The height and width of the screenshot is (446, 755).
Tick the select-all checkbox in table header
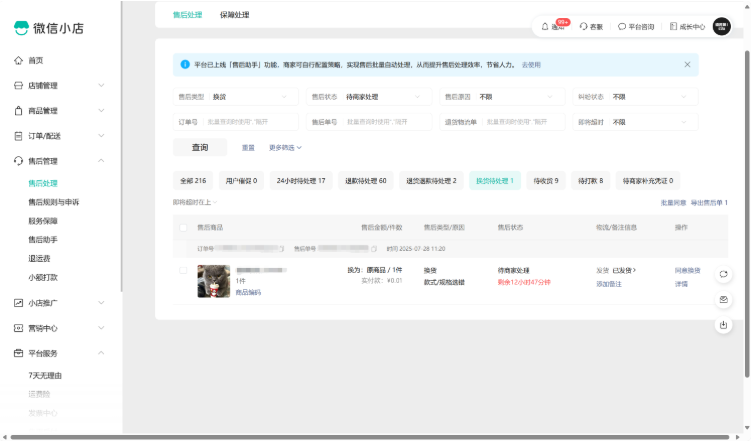183,228
